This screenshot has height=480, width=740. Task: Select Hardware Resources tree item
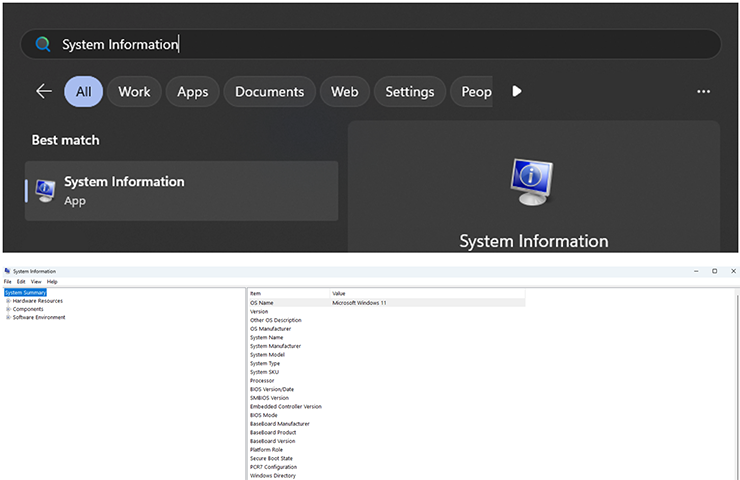point(38,301)
